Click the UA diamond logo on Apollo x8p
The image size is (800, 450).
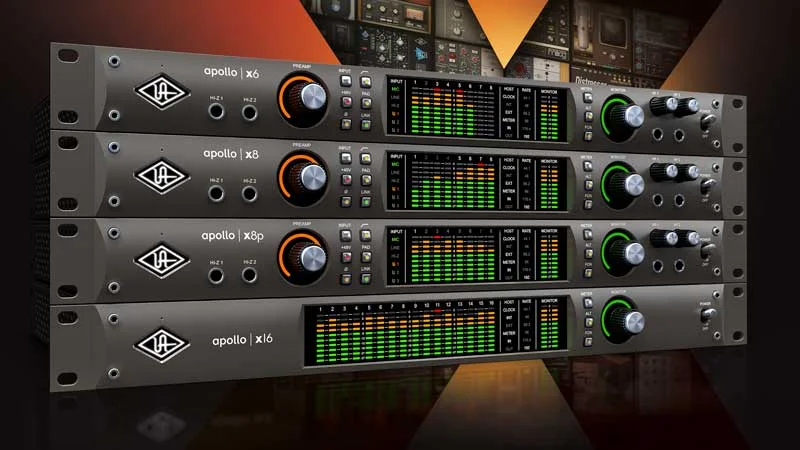[162, 261]
